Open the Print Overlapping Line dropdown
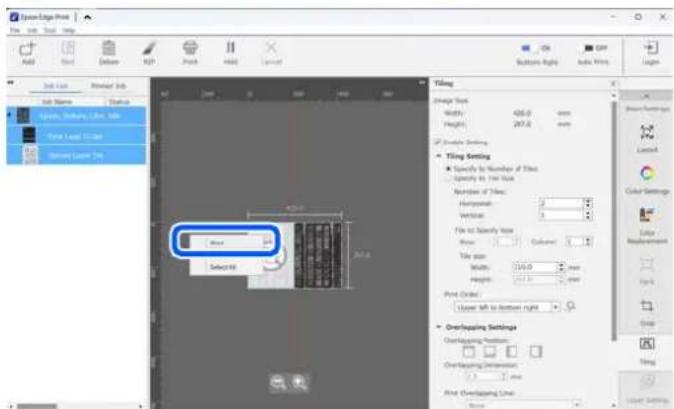 (523, 405)
